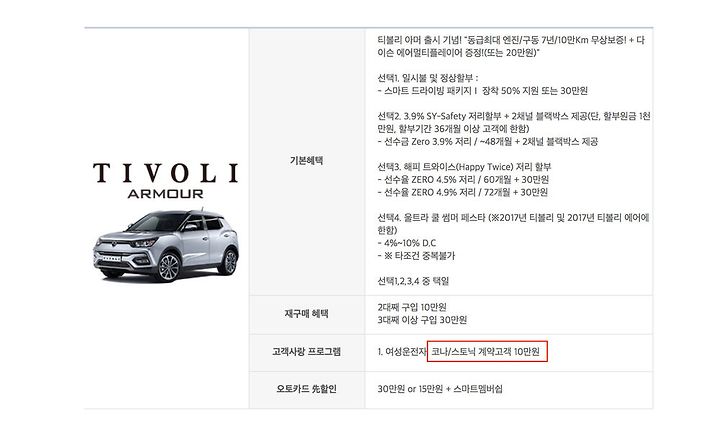Click the 오토카드 先할인 row label
The image size is (720, 433).
[306, 389]
